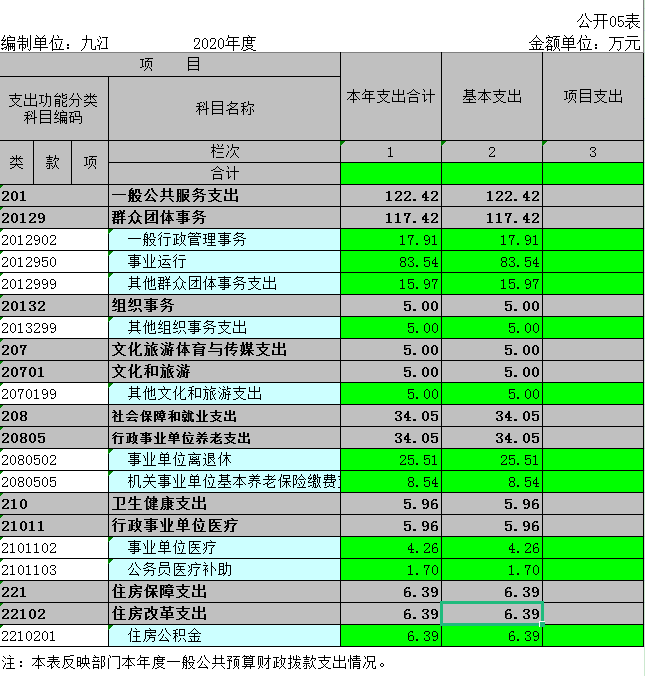Click the 群众团体事务 category cell
The width and height of the screenshot is (645, 676).
point(224,218)
